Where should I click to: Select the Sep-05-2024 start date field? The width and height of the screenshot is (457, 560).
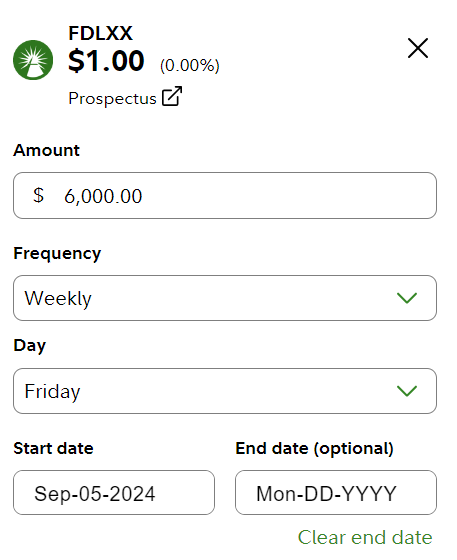pyautogui.click(x=114, y=492)
